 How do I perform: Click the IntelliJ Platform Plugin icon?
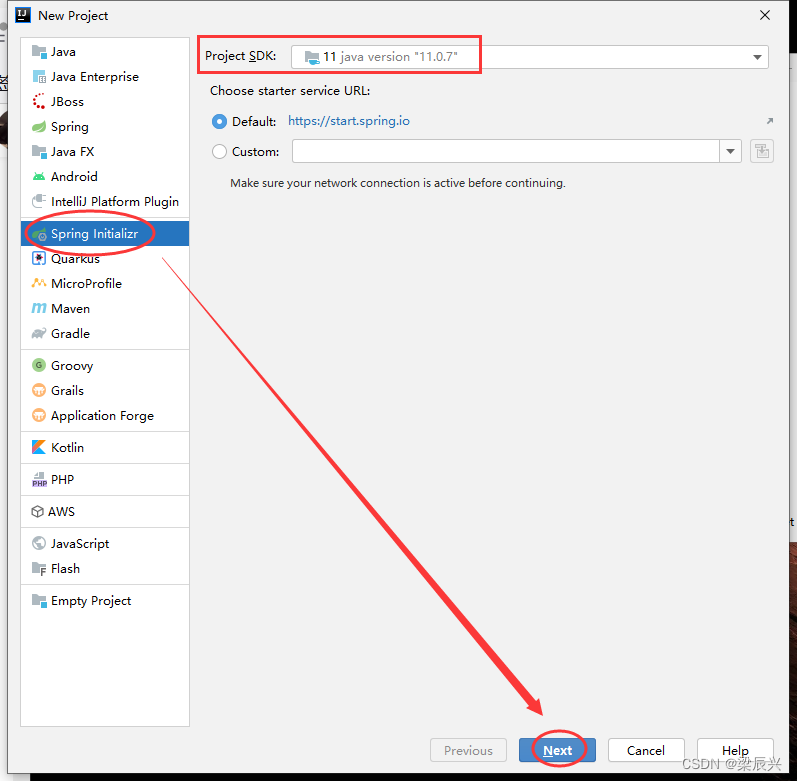click(x=39, y=201)
